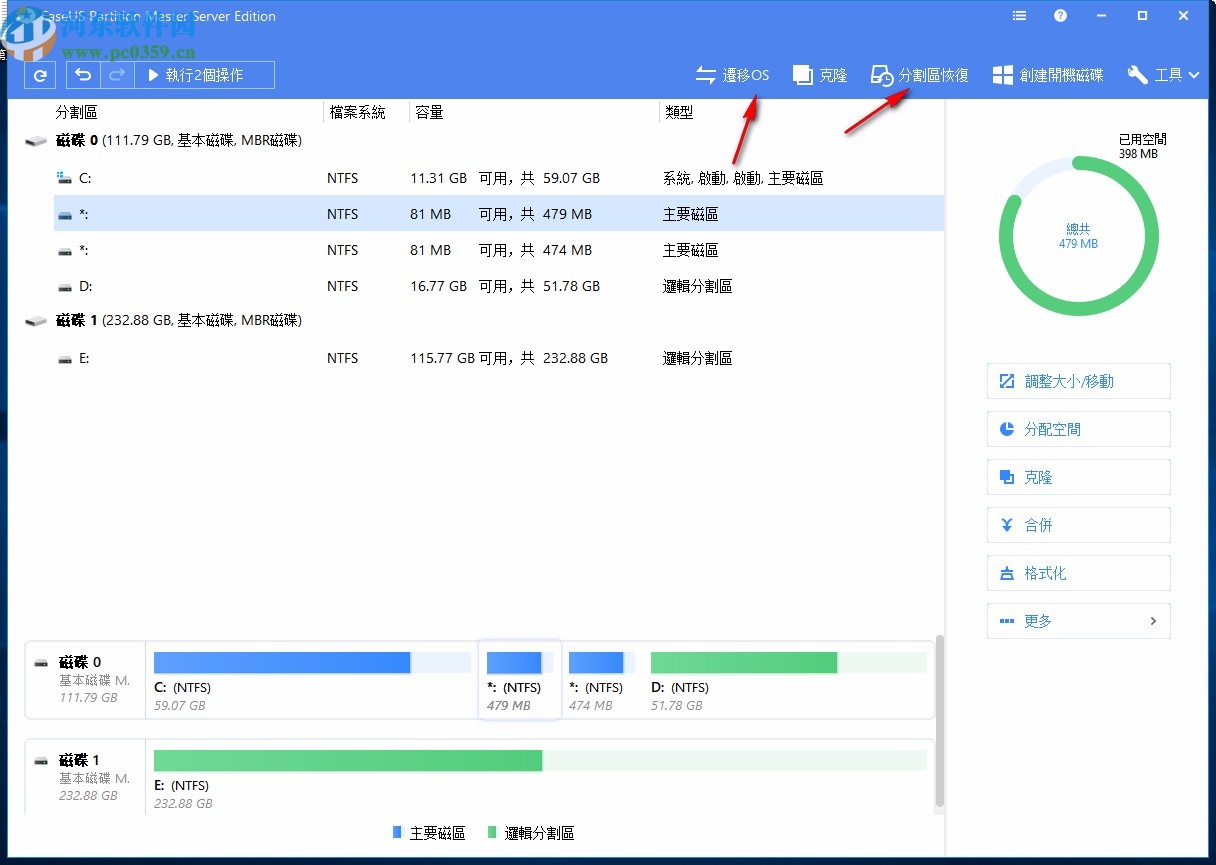Undo the last operation
The height and width of the screenshot is (865, 1216).
(x=83, y=74)
